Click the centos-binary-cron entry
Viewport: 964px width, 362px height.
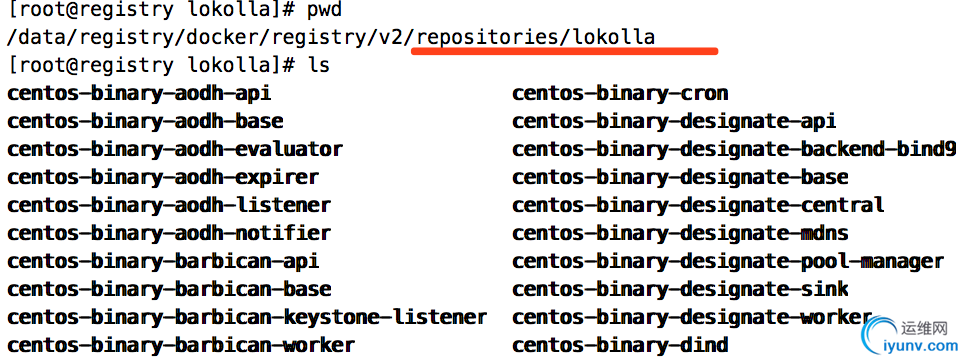pyautogui.click(x=620, y=93)
